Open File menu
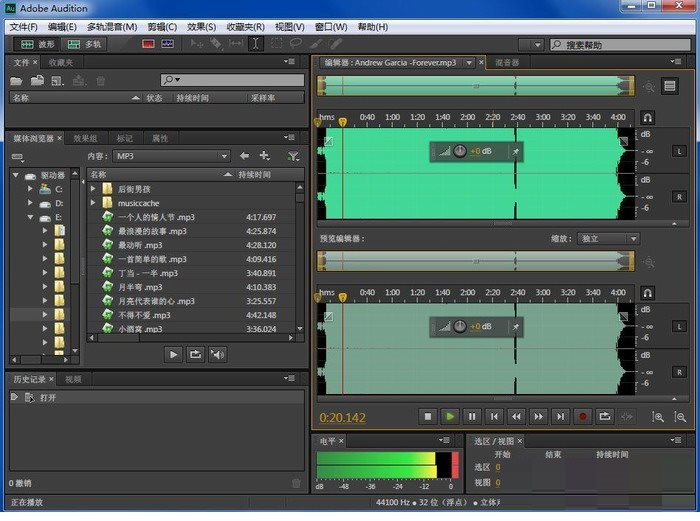Screen dimensions: 700x521 tap(23, 27)
